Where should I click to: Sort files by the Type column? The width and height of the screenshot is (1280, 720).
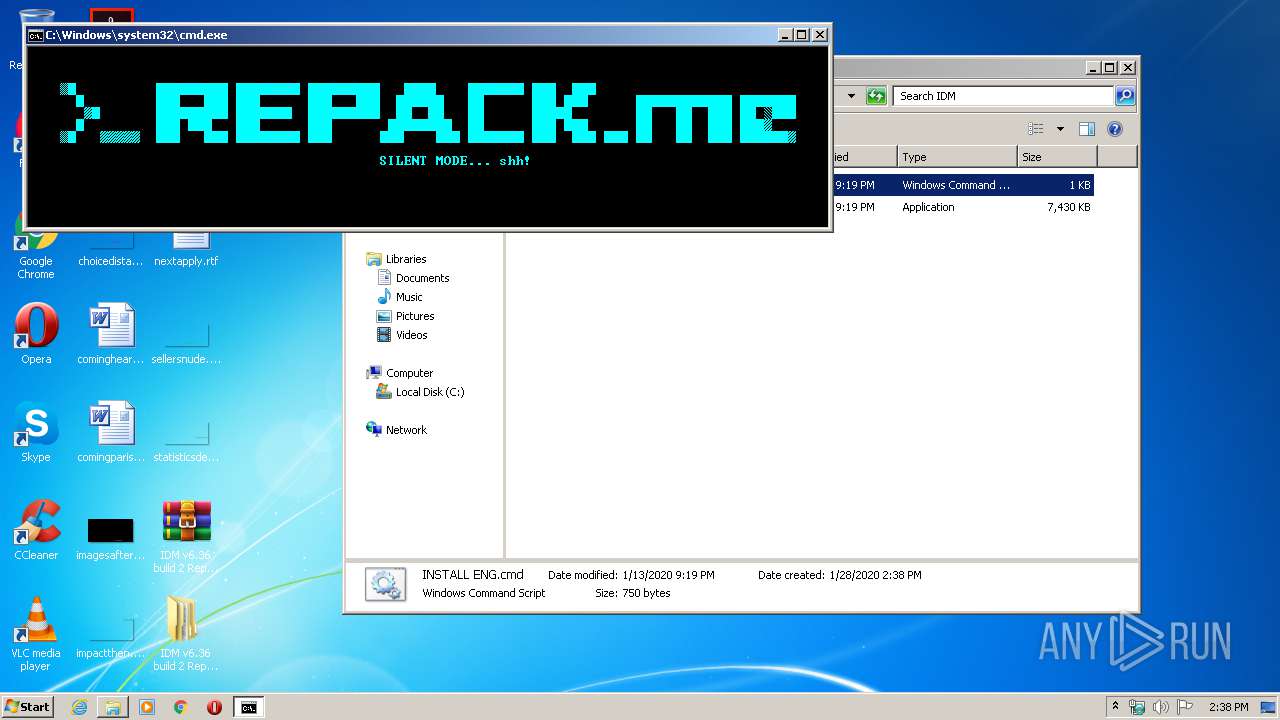click(x=957, y=157)
